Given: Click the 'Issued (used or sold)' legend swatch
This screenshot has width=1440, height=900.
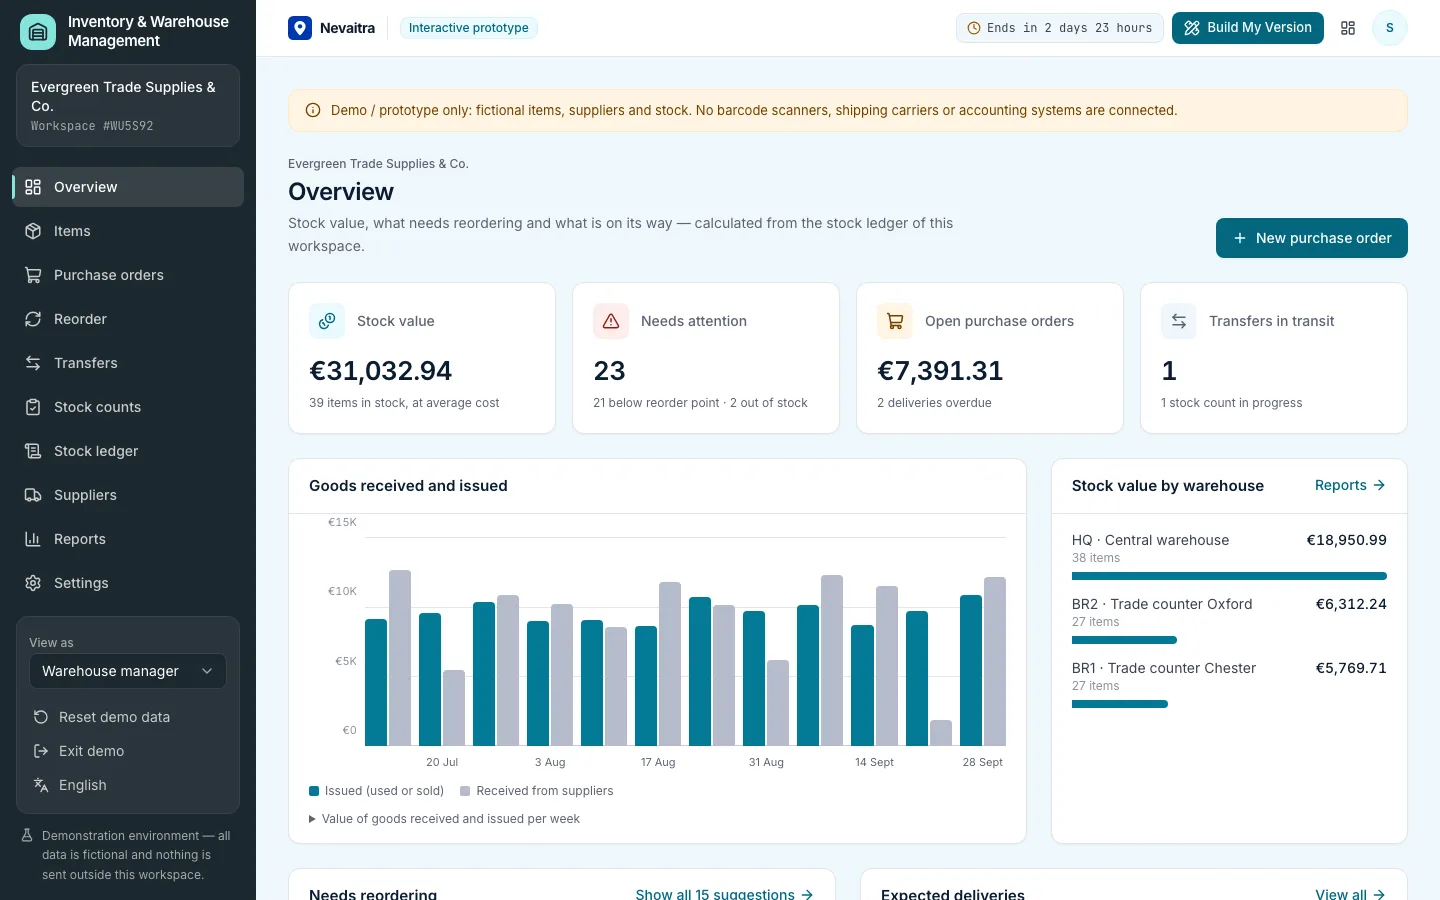Looking at the screenshot, I should [x=314, y=791].
